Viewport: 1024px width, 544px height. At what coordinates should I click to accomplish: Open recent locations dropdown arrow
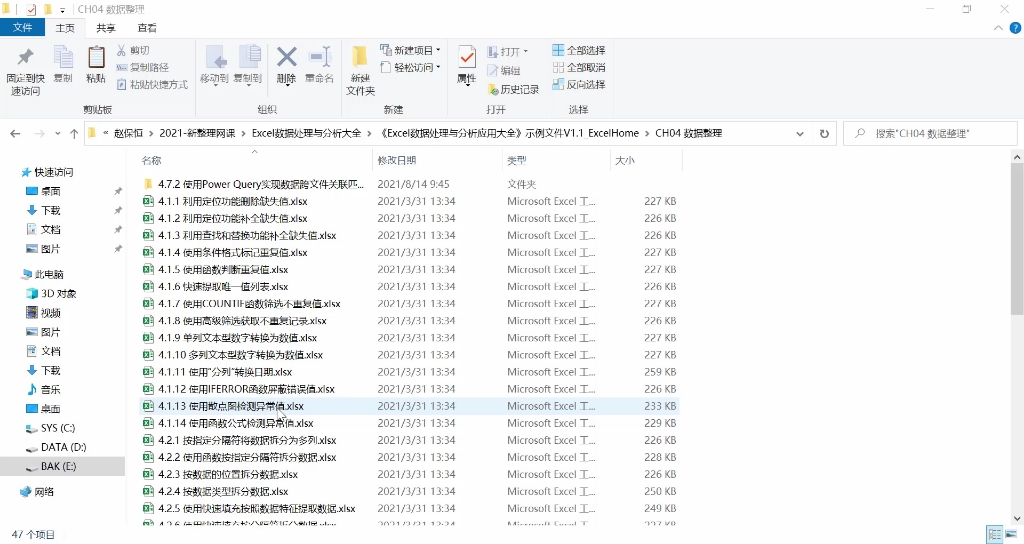coord(57,133)
